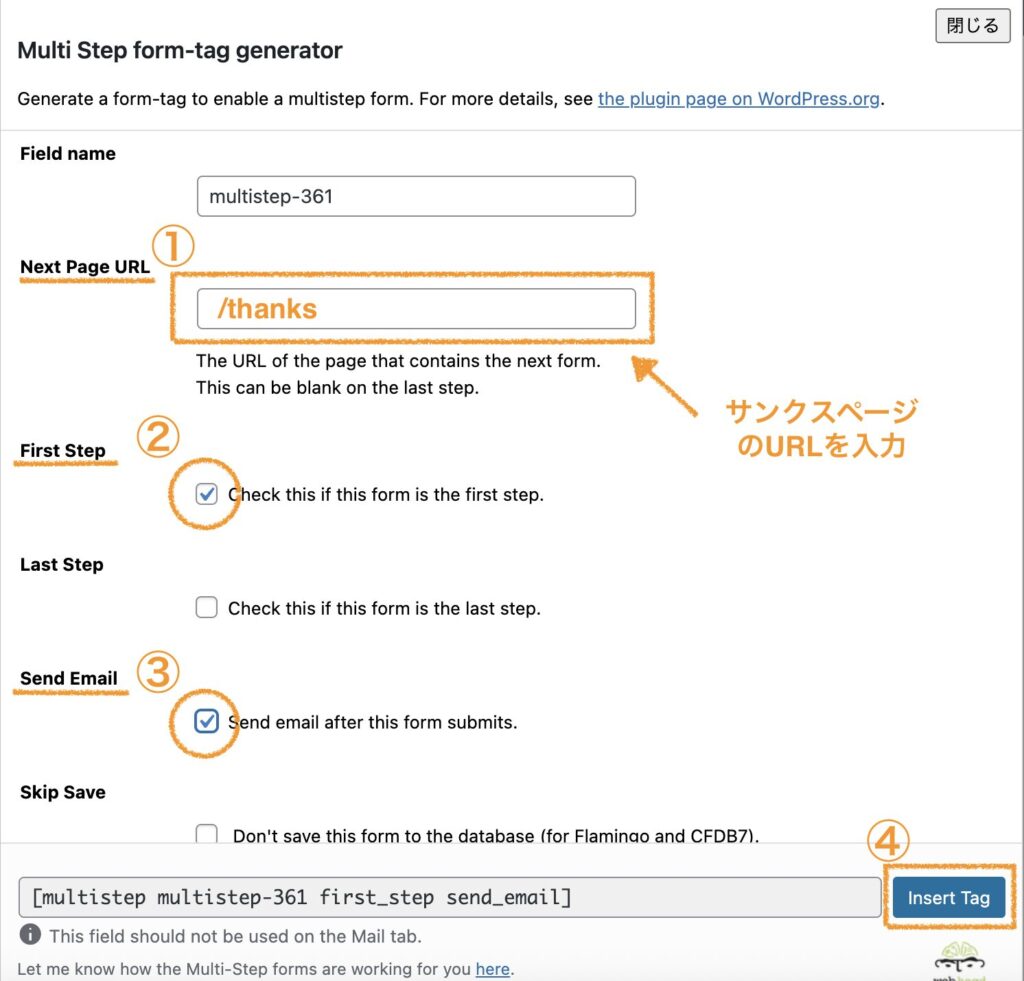Click the info icon beside Mail tab warning
This screenshot has width=1024, height=981.
30,935
